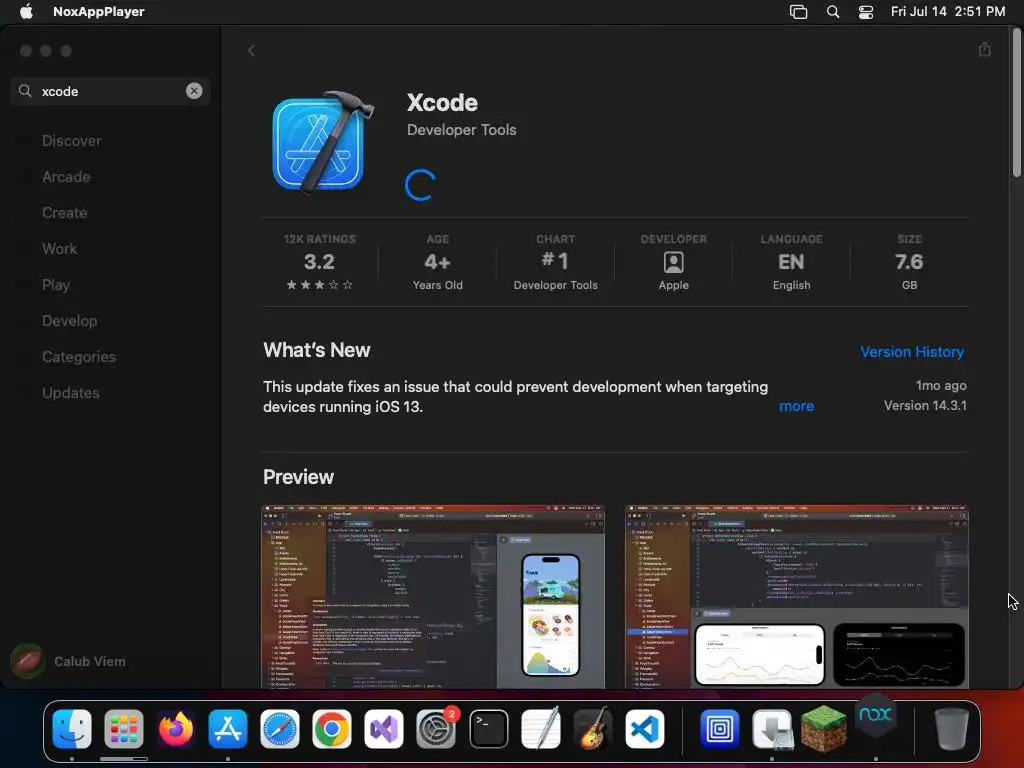Open the disk installer in the Dock
The image size is (1024, 768).
[772, 728]
